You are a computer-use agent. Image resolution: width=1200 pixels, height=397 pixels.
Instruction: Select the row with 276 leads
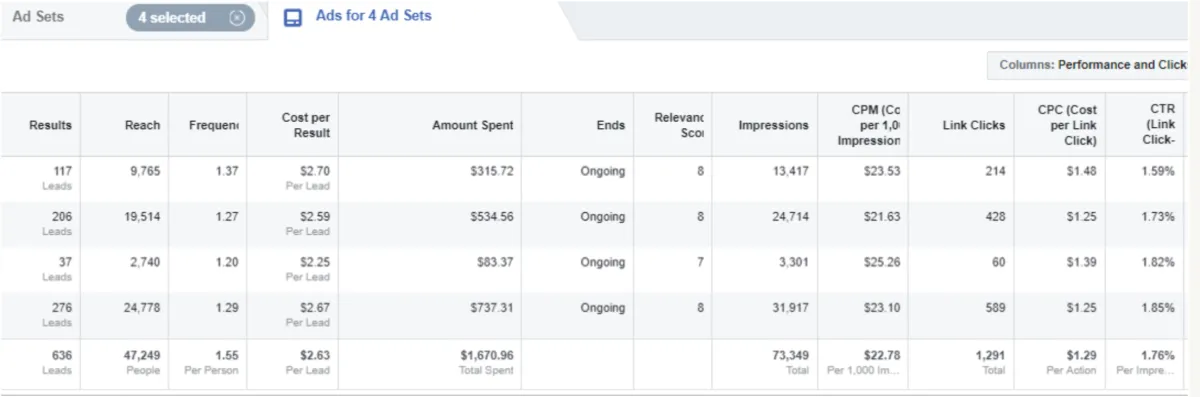(x=594, y=316)
